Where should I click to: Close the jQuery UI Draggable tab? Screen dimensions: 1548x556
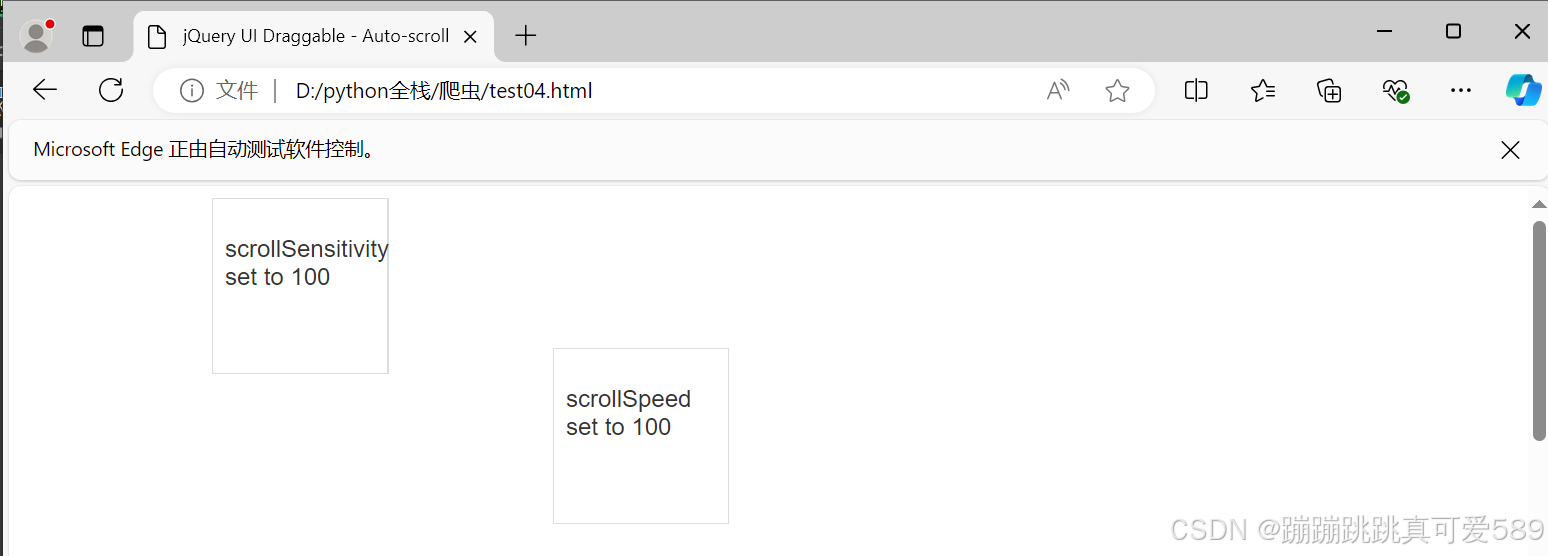pyautogui.click(x=472, y=37)
